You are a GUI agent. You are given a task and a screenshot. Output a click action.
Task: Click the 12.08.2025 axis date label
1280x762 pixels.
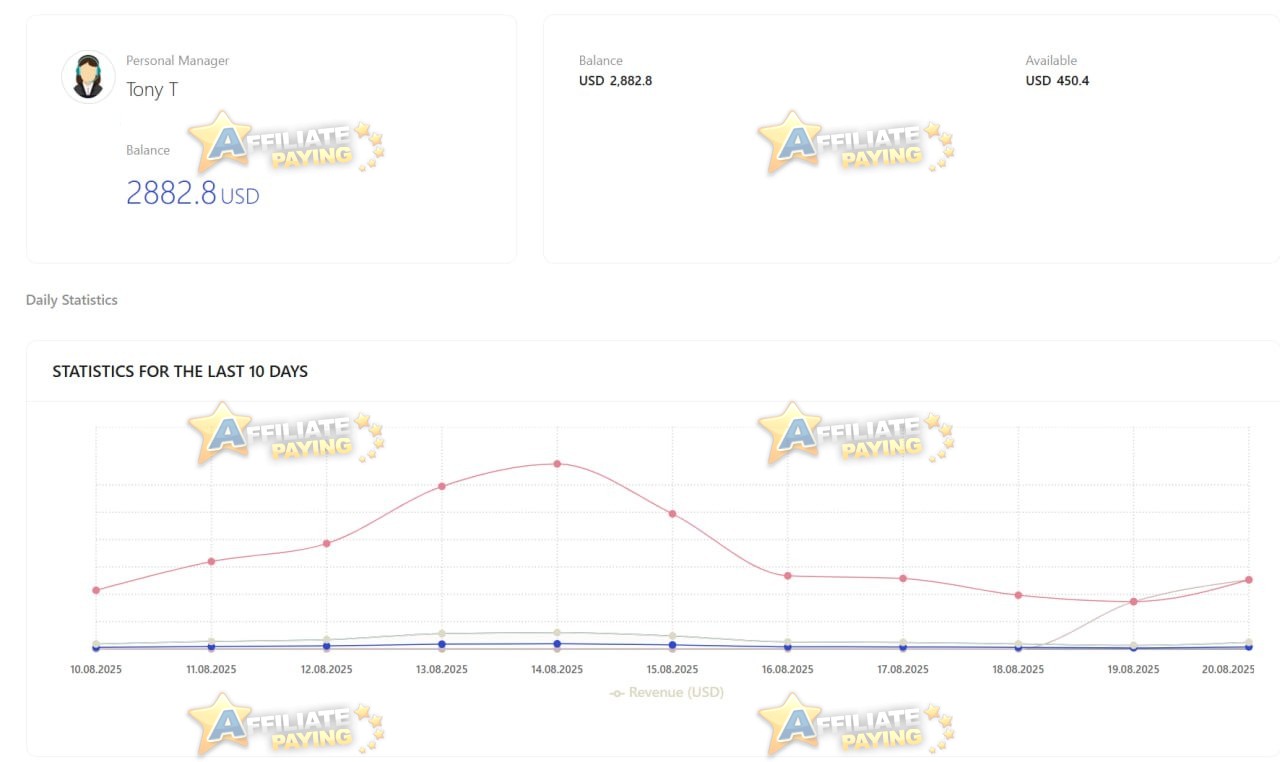[327, 670]
